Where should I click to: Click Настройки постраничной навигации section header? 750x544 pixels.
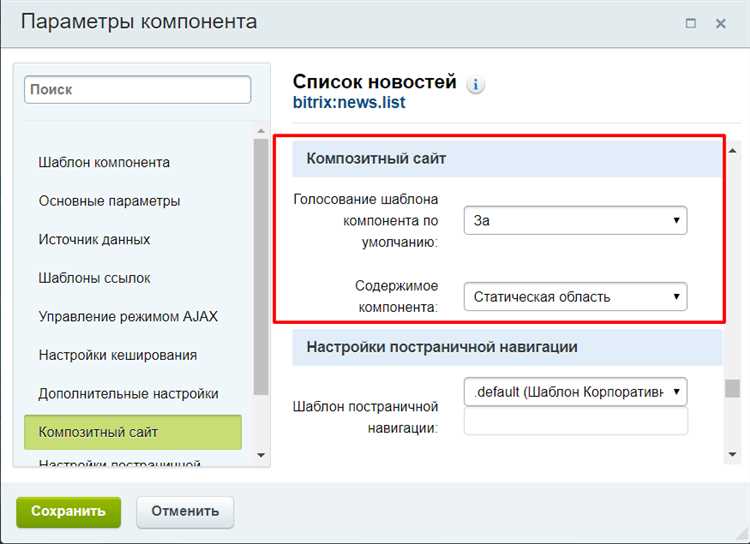pos(507,347)
